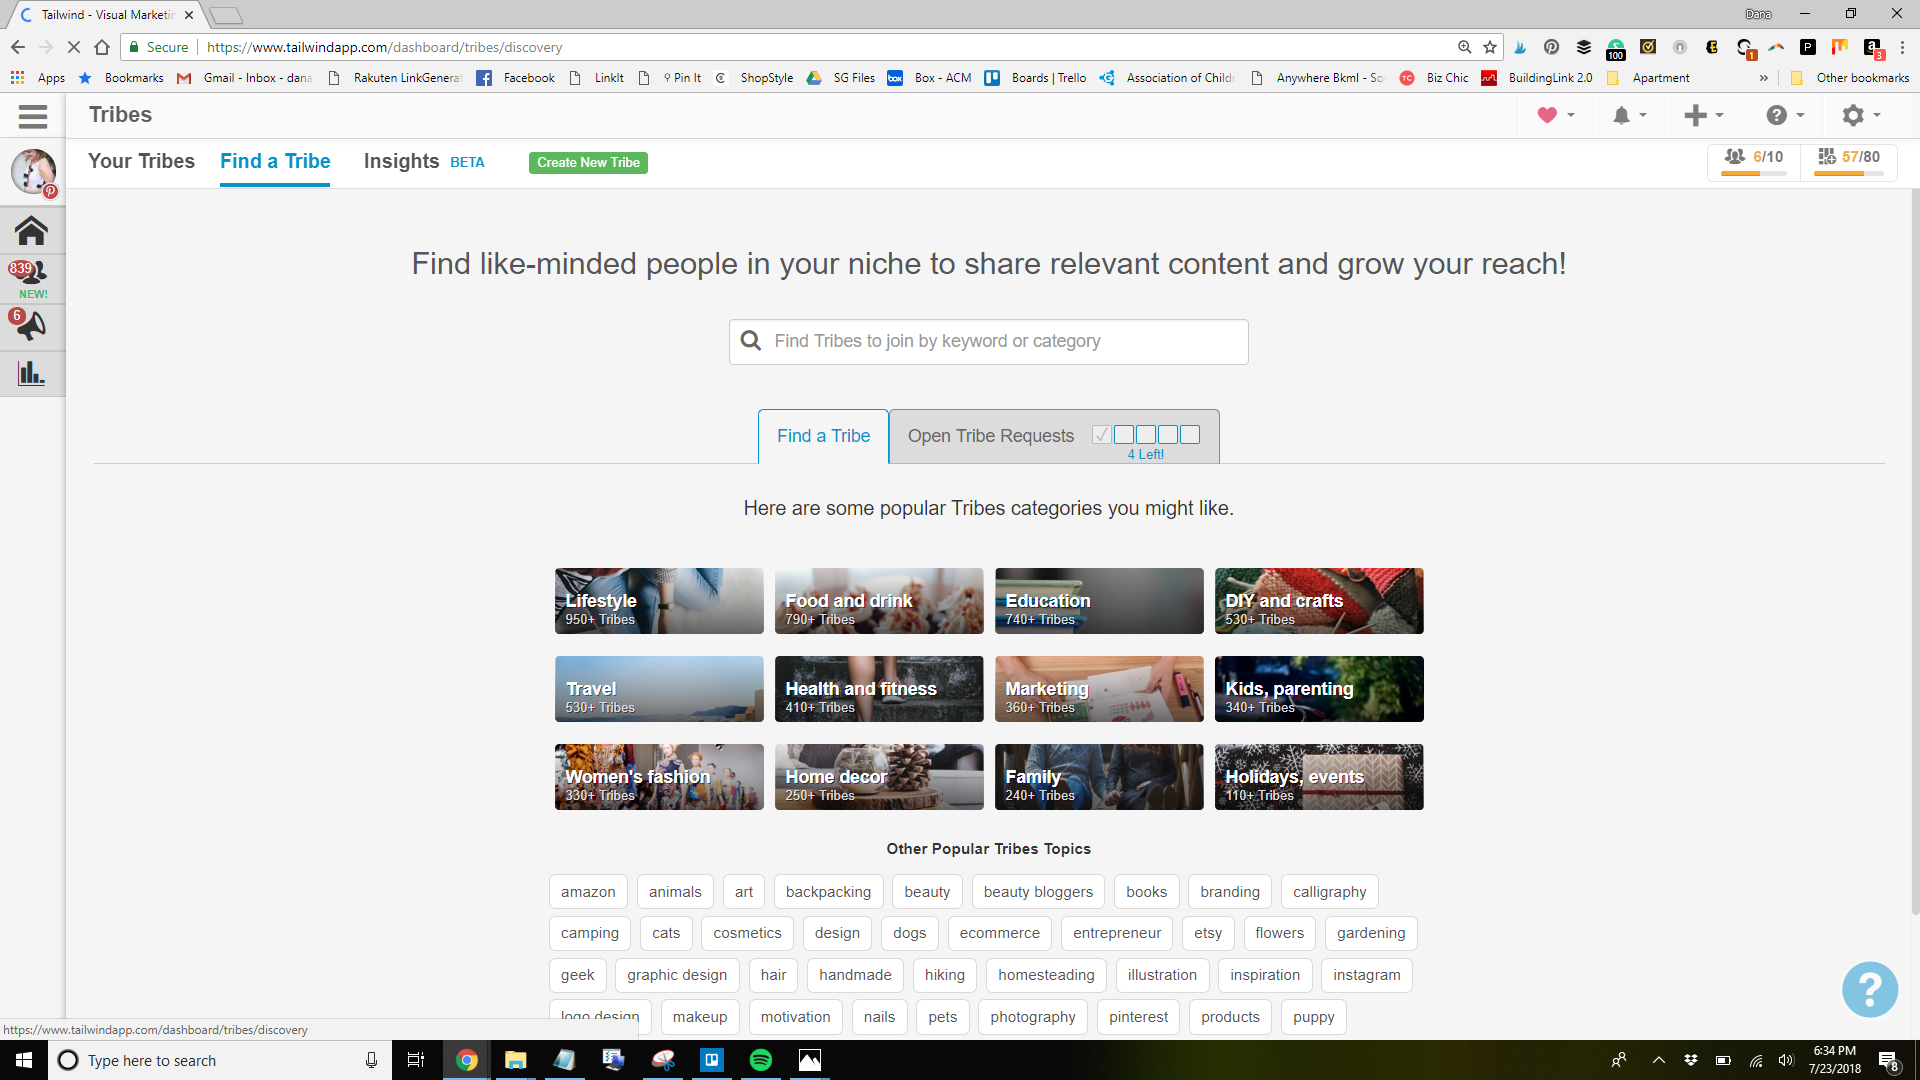1920x1080 pixels.
Task: Open the Facebook bookmark
Action: (x=516, y=78)
